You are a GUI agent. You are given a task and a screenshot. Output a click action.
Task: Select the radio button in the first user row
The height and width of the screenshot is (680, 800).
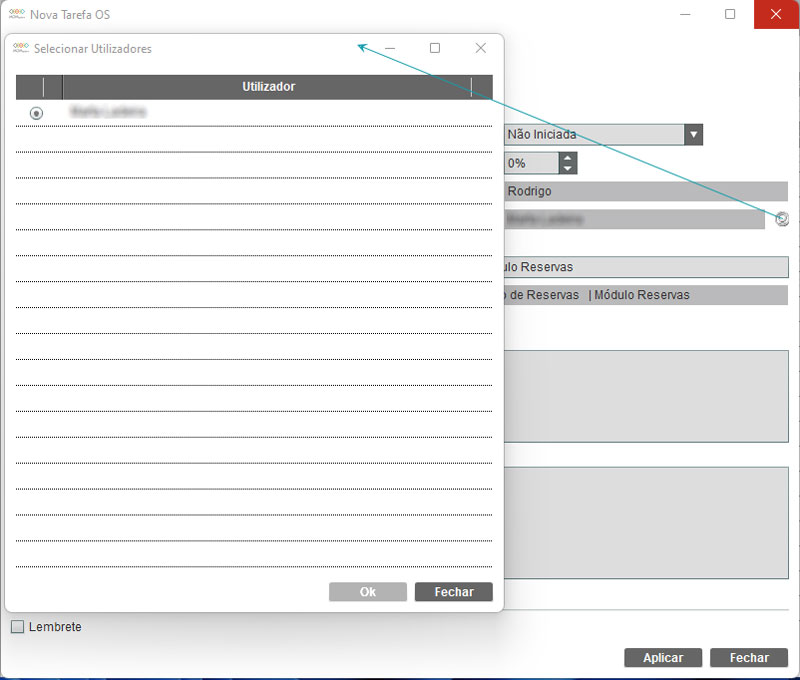(37, 113)
